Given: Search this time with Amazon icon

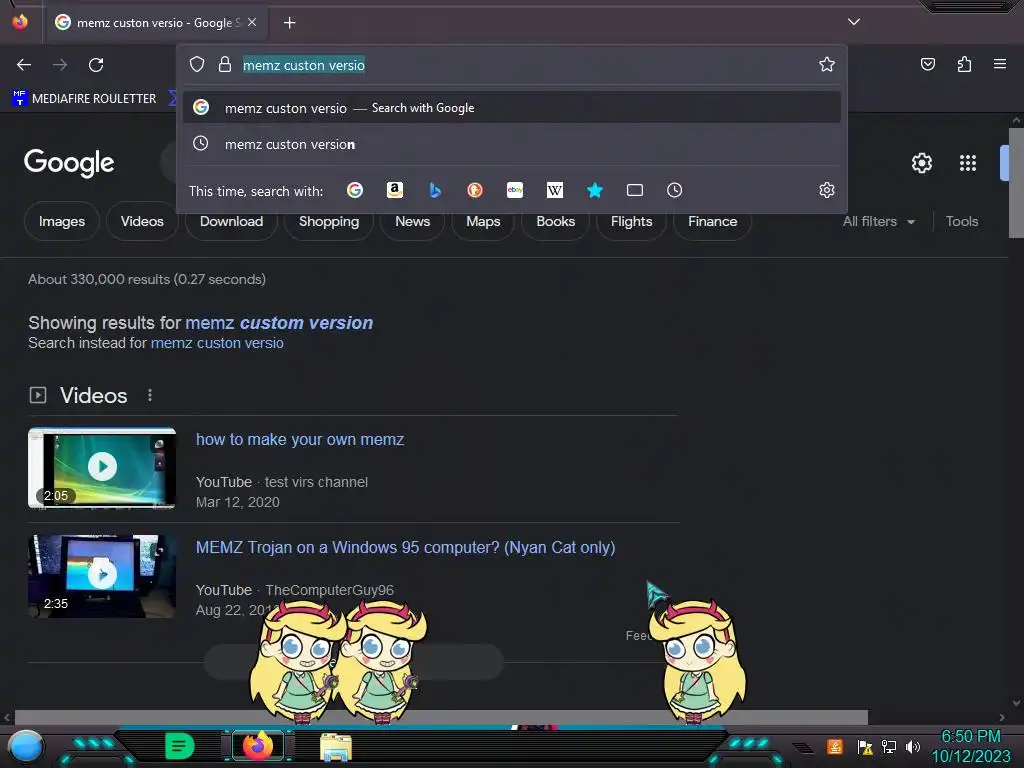Looking at the screenshot, I should click(394, 190).
